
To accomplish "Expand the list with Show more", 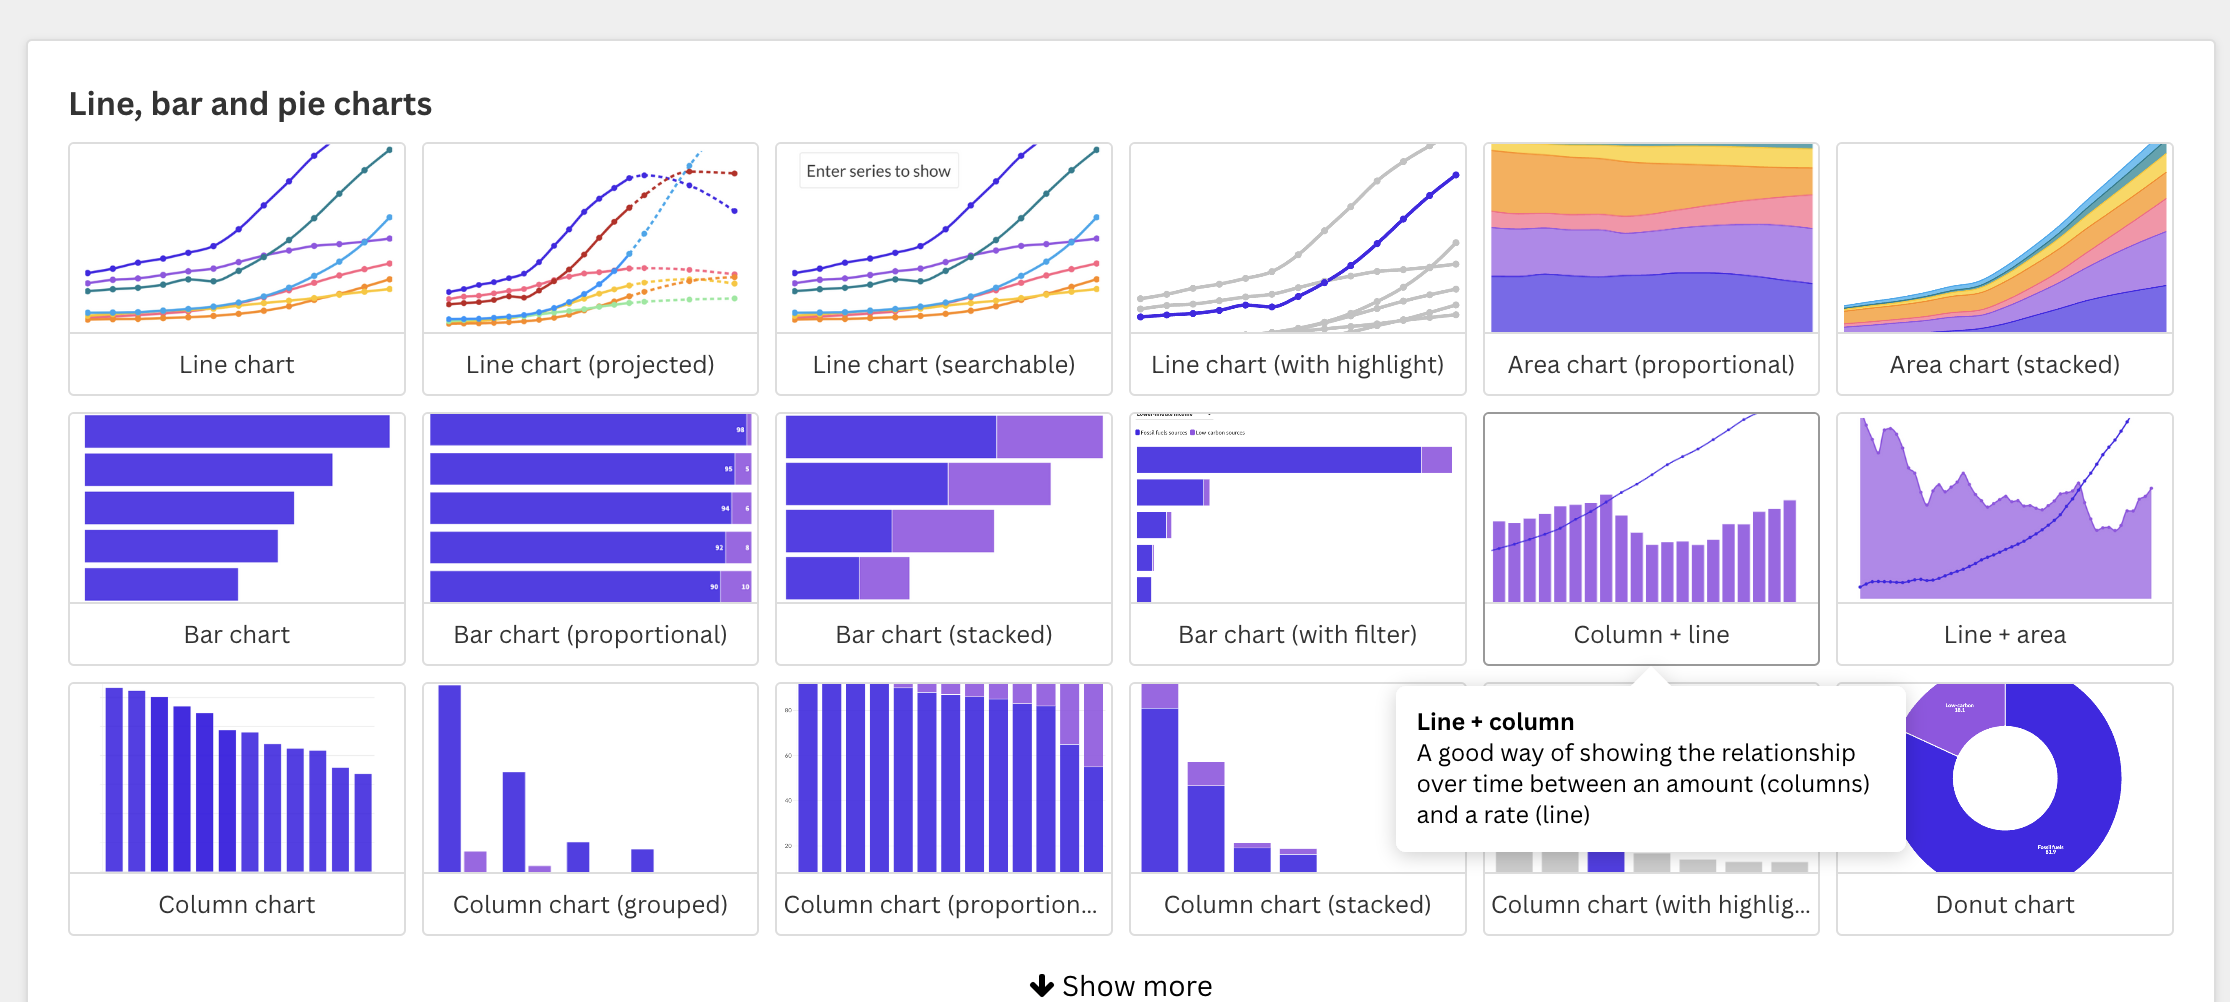I will pos(1136,986).
